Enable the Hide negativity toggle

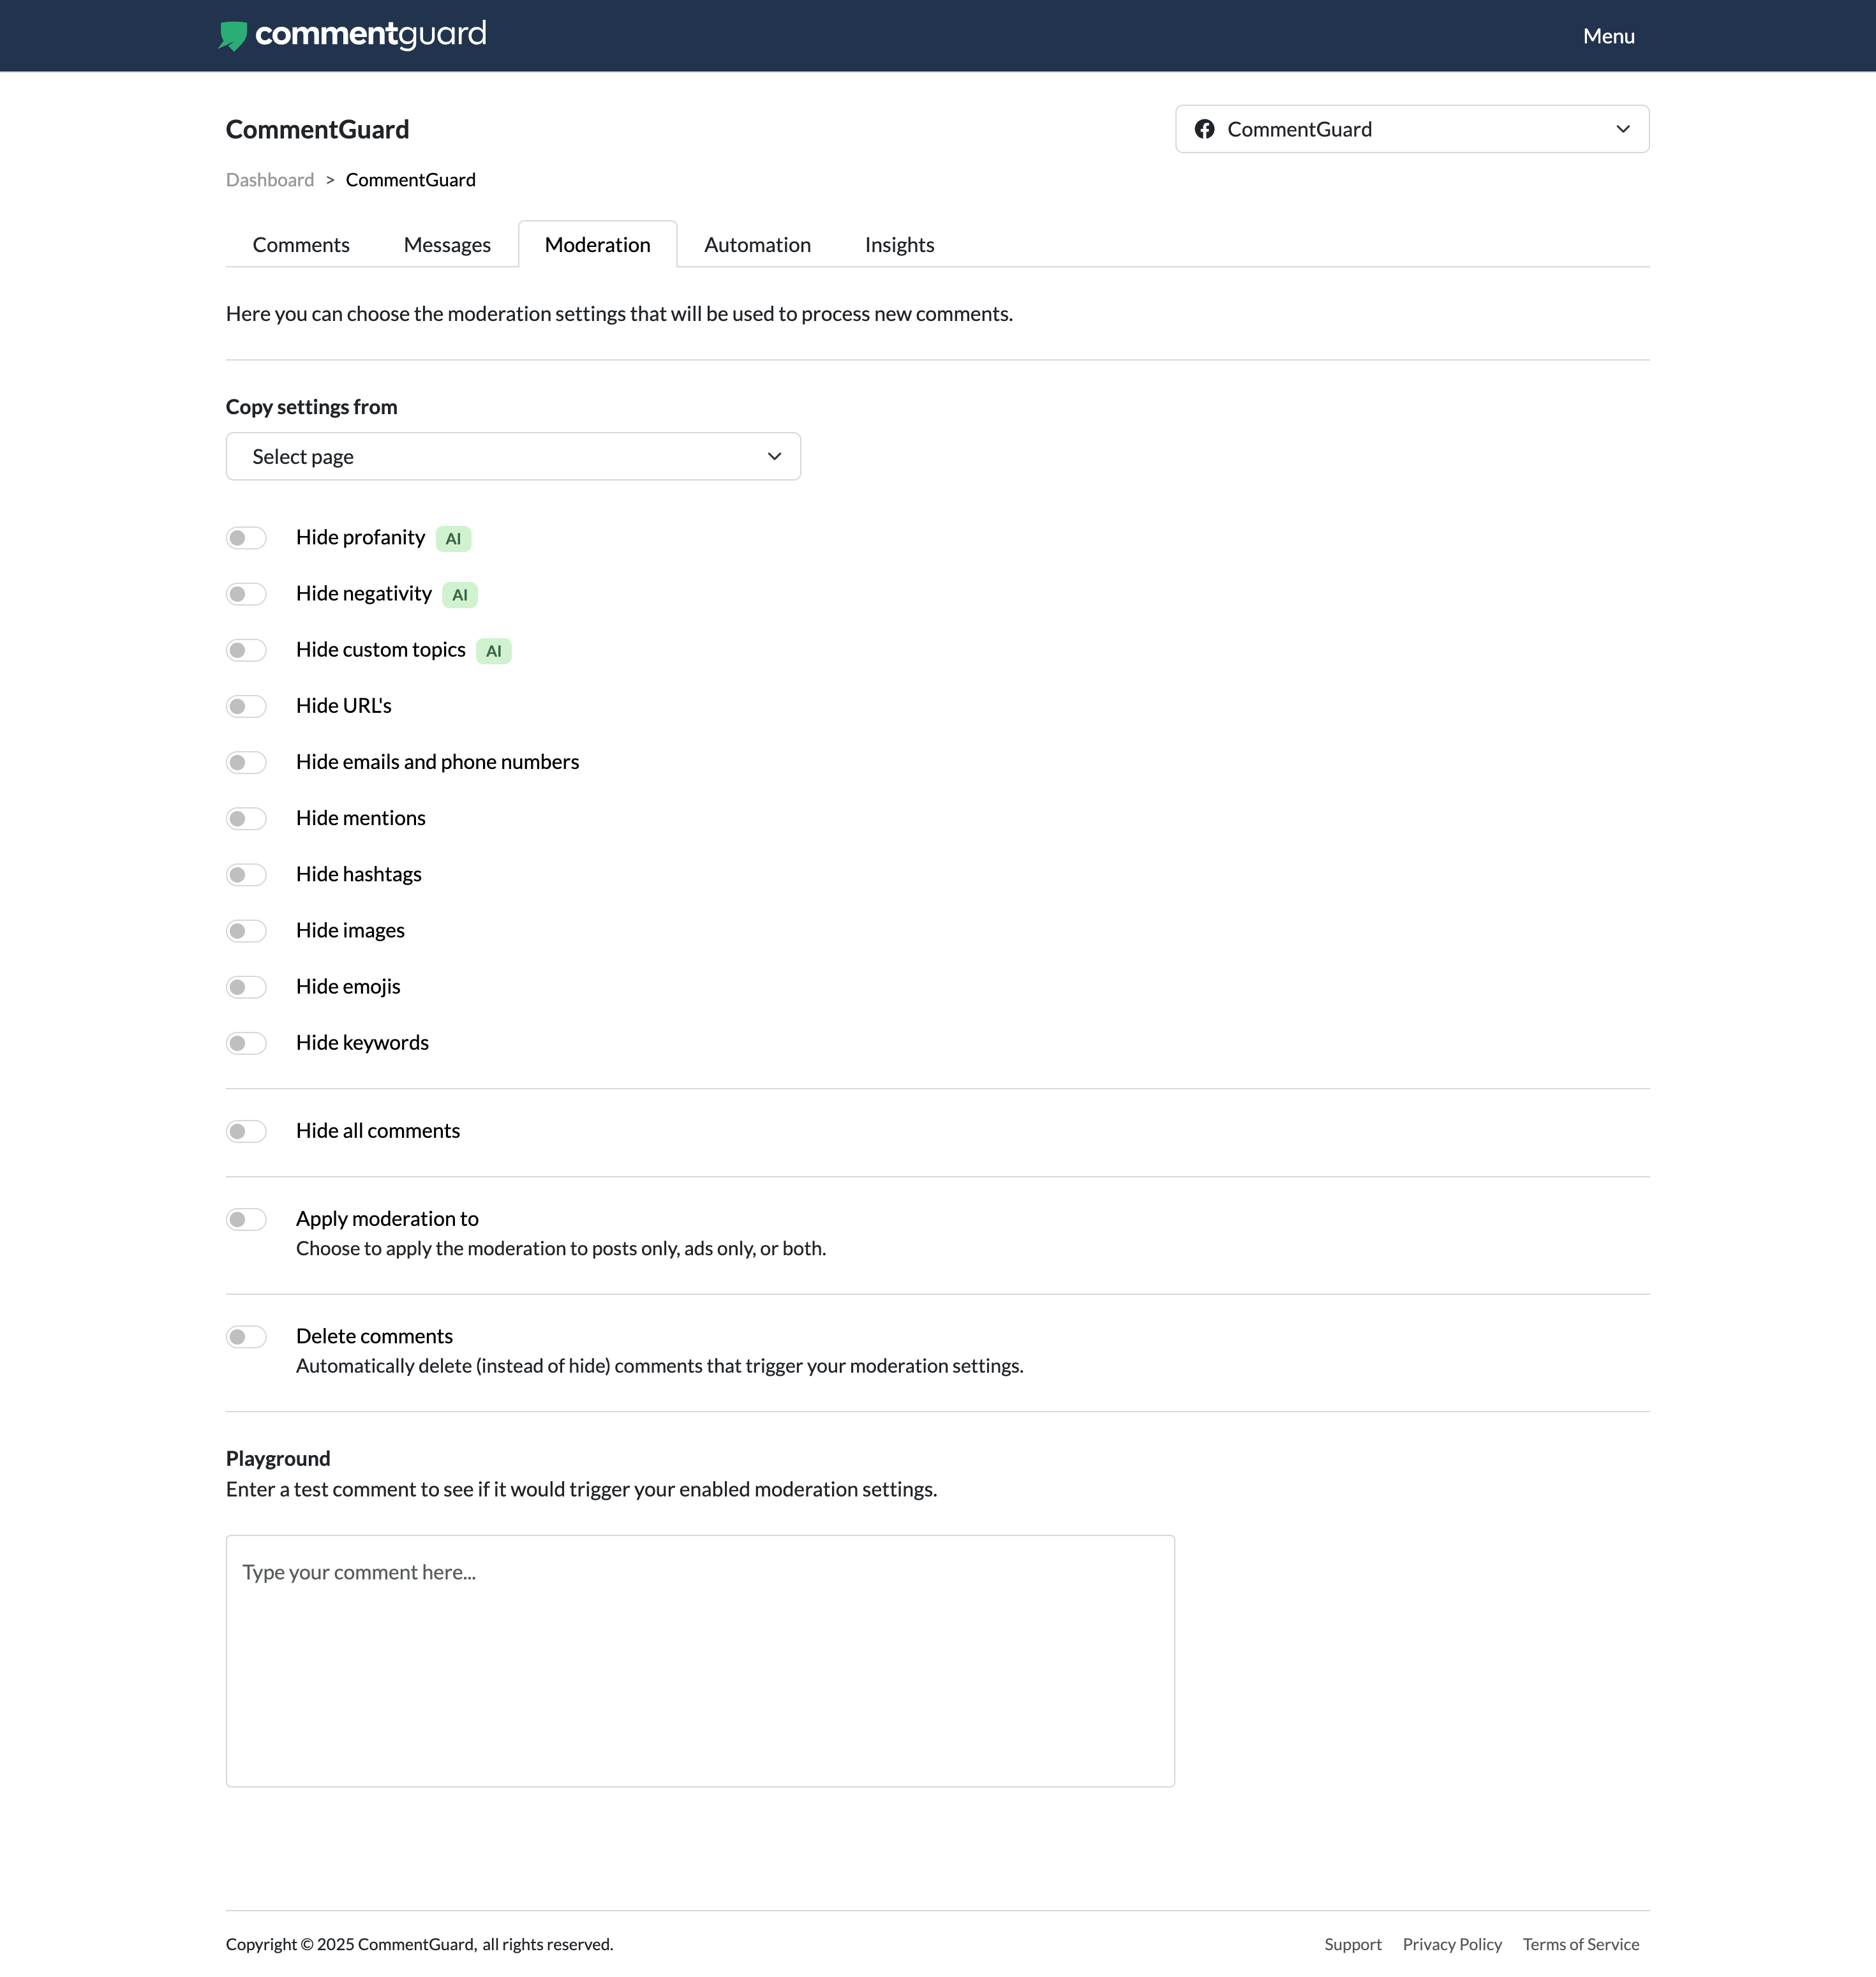click(246, 594)
